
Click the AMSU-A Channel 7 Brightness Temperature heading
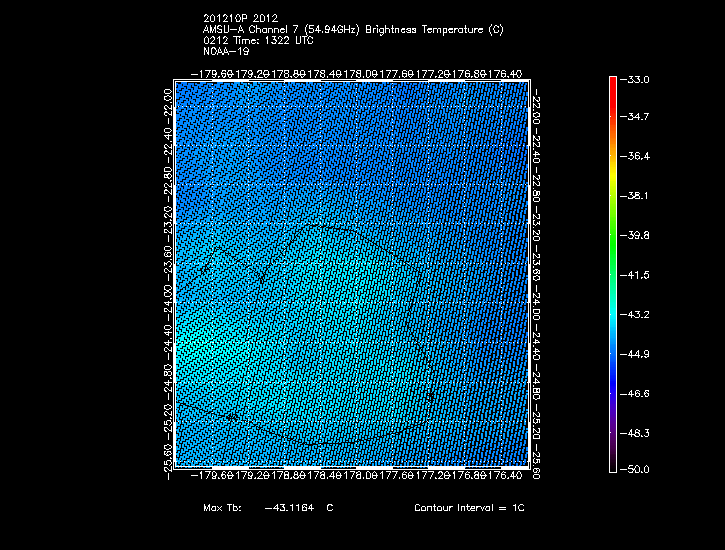(x=353, y=29)
